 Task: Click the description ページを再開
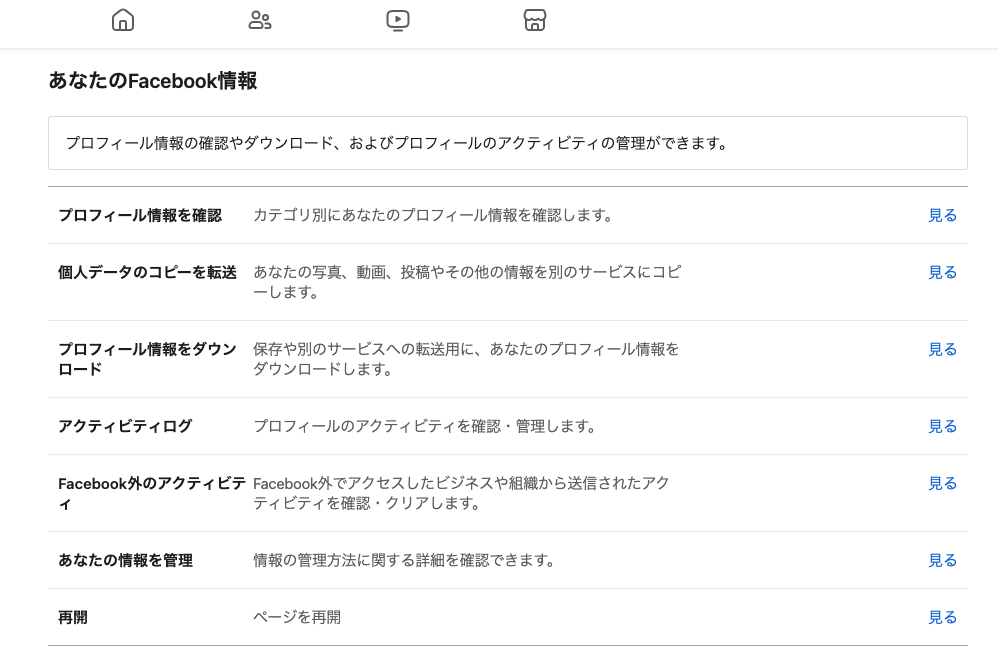pos(297,618)
